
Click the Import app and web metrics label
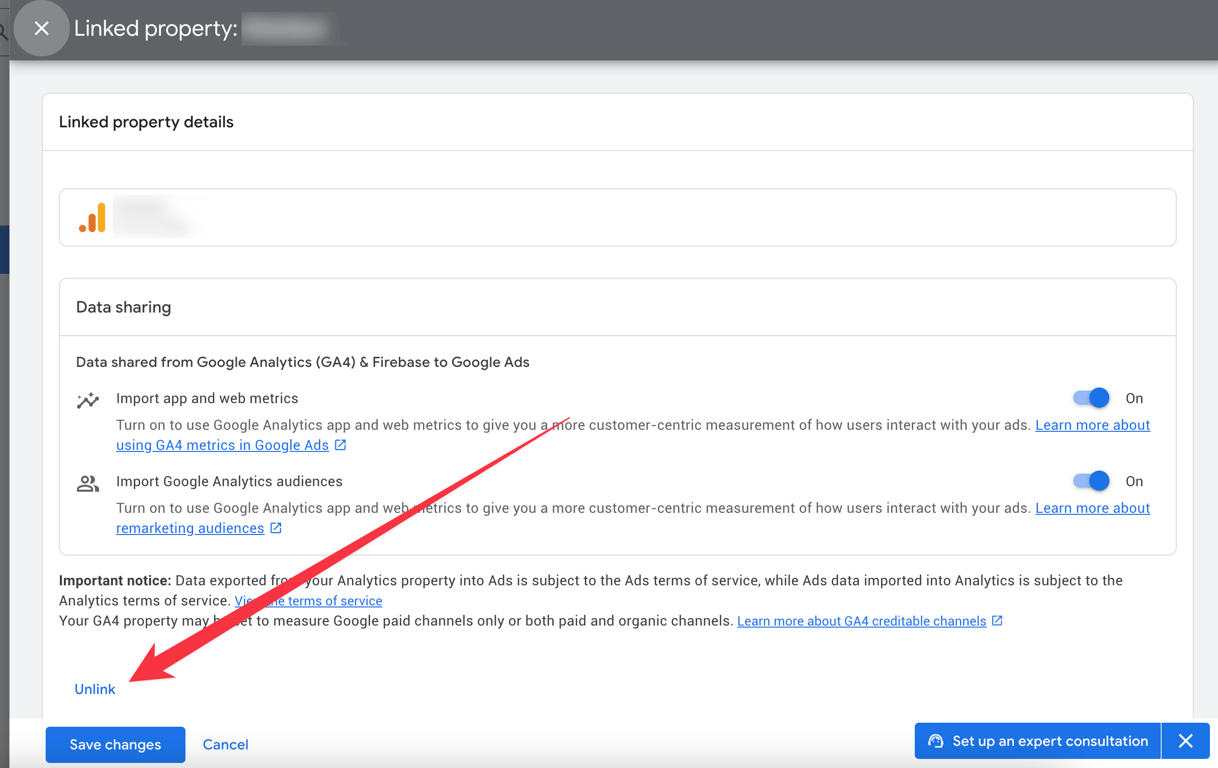click(207, 398)
